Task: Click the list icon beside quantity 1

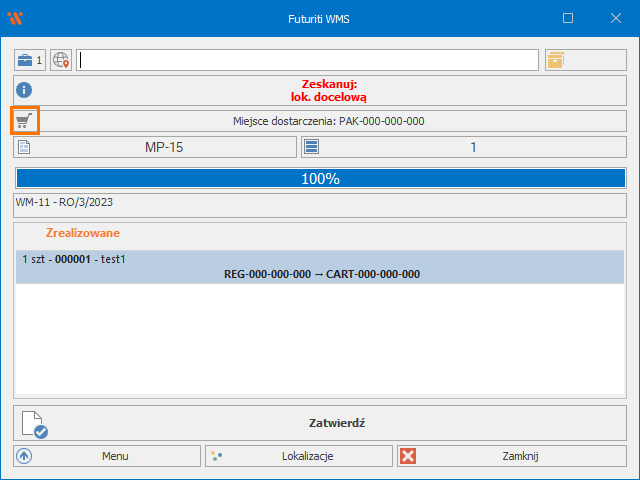Action: pos(311,147)
